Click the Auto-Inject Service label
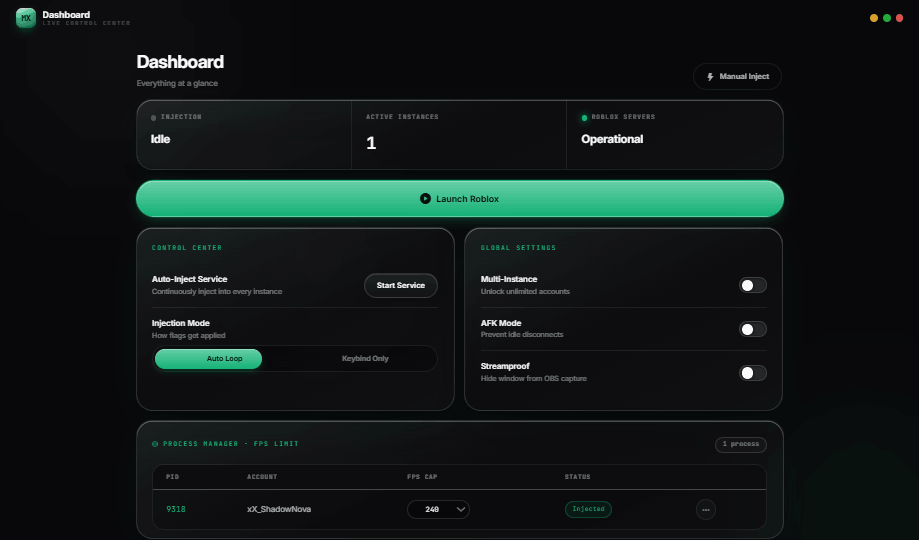The height and width of the screenshot is (540, 919). [189, 279]
